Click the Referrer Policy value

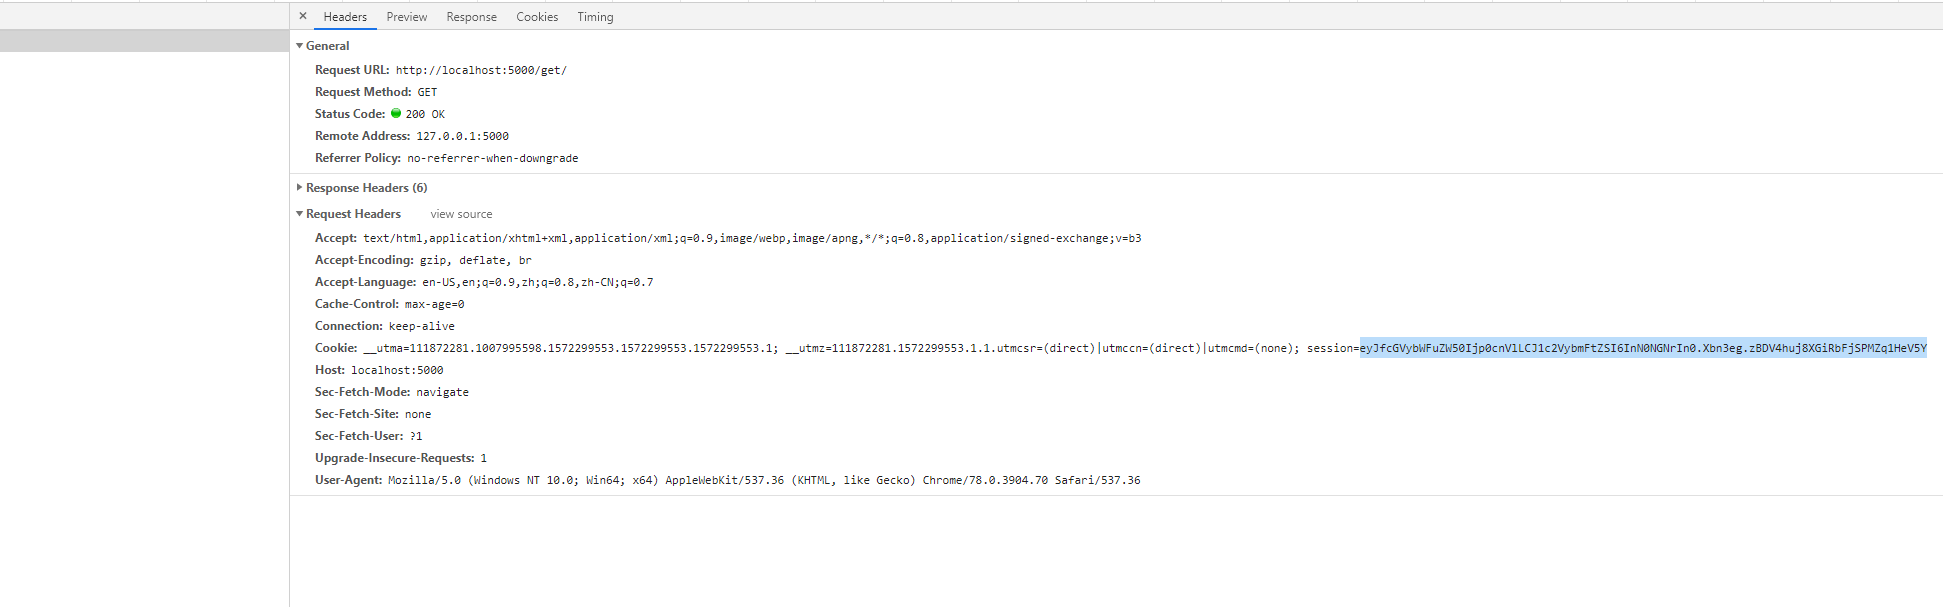[492, 158]
